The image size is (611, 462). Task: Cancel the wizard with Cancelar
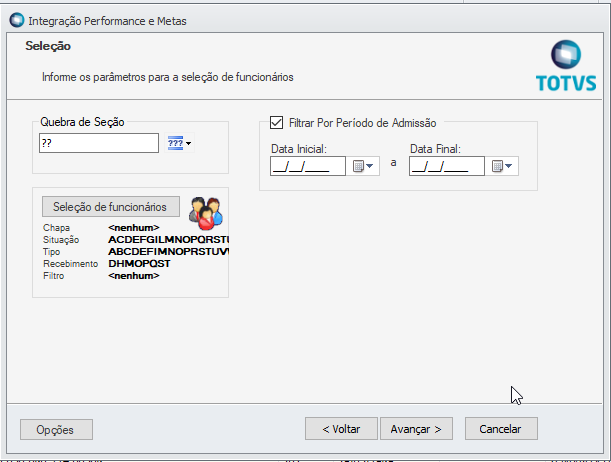[500, 428]
